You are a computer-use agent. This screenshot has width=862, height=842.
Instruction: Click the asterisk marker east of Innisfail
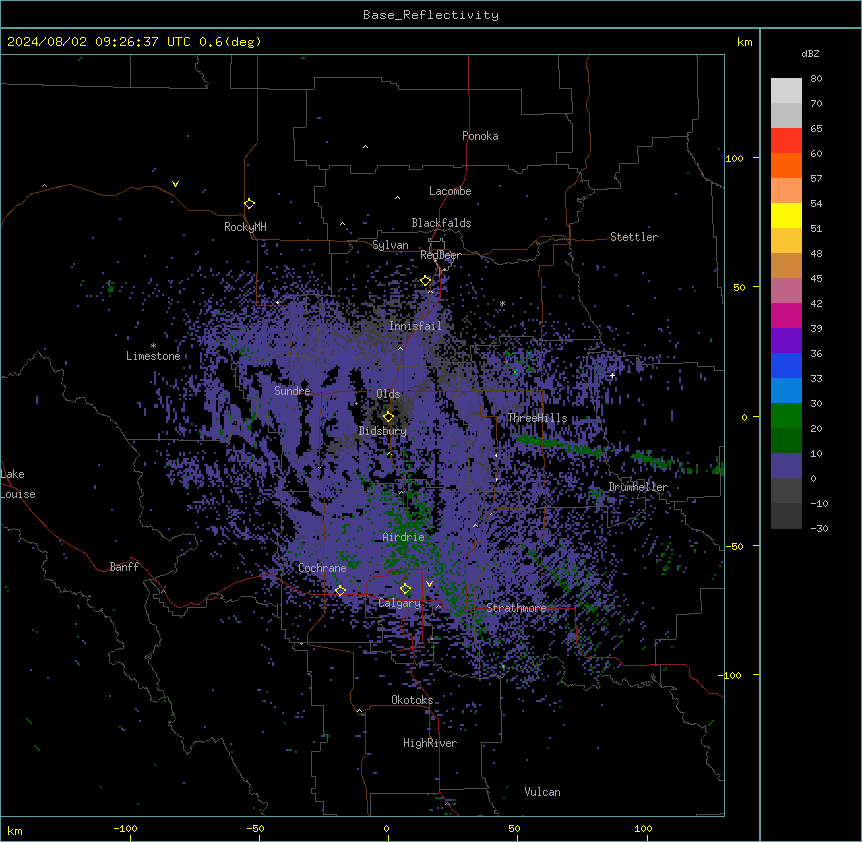(x=502, y=303)
